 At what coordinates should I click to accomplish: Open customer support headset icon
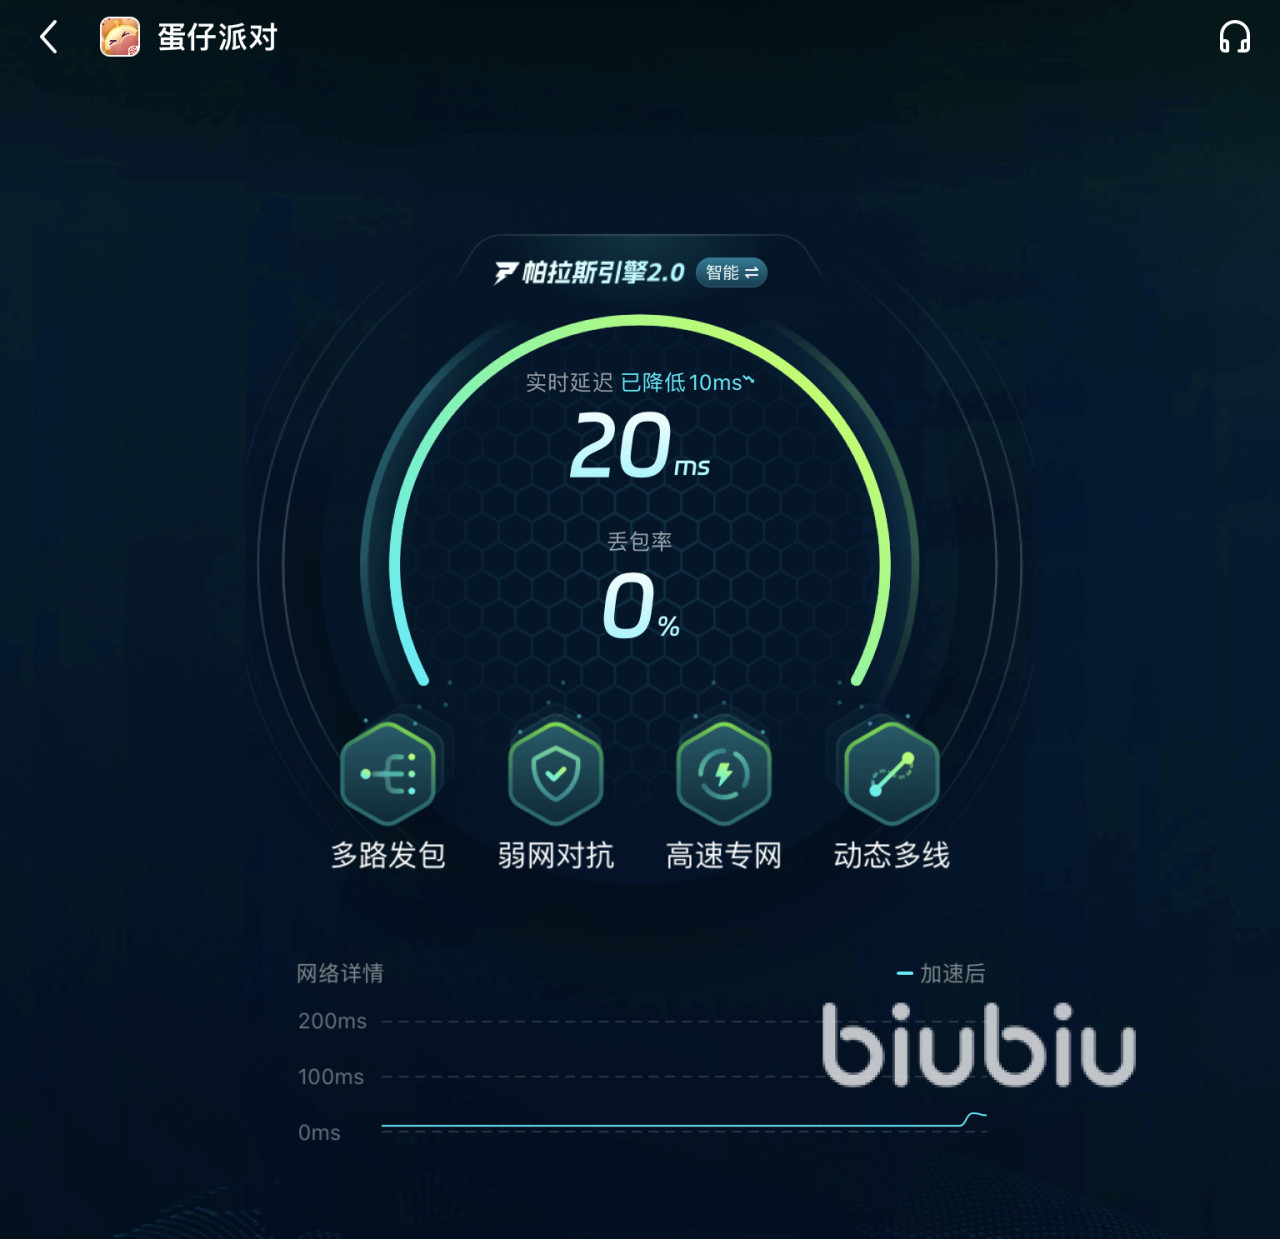pos(1235,38)
